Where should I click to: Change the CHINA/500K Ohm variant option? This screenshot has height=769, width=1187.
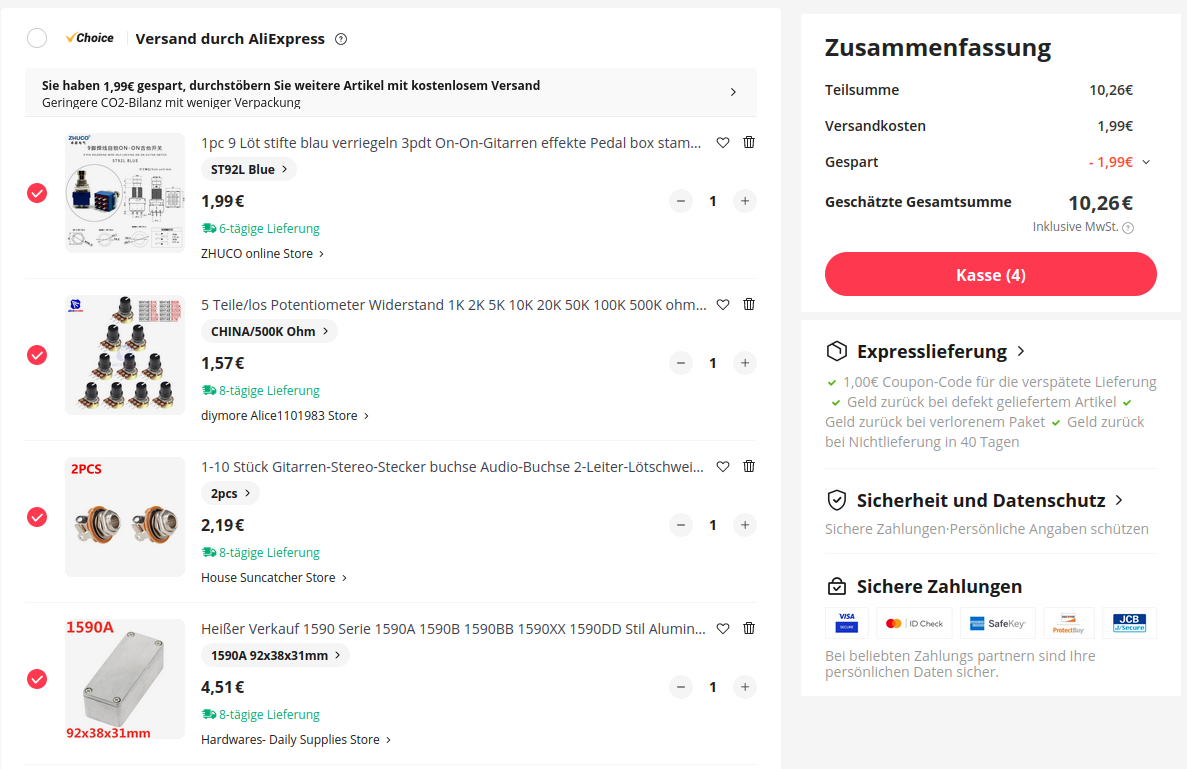point(269,331)
